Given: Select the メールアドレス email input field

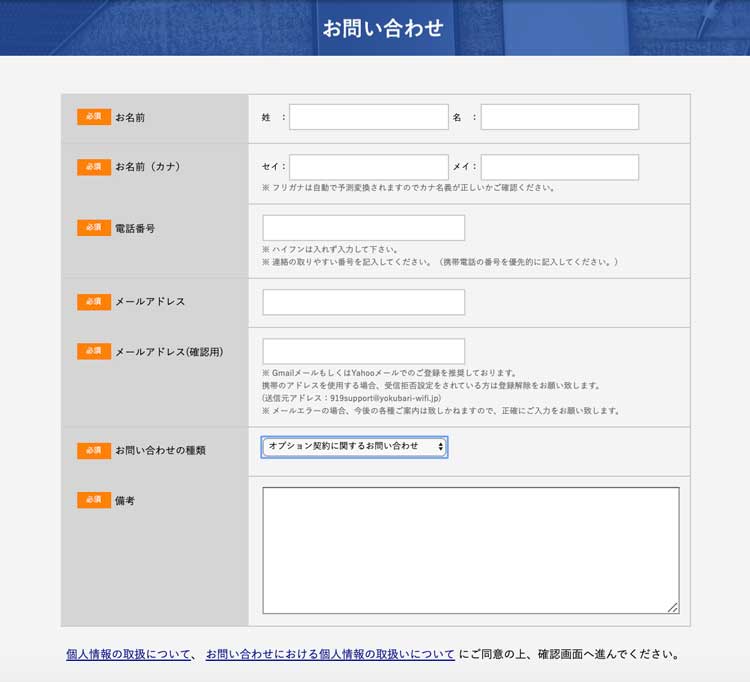Looking at the screenshot, I should pyautogui.click(x=363, y=302).
